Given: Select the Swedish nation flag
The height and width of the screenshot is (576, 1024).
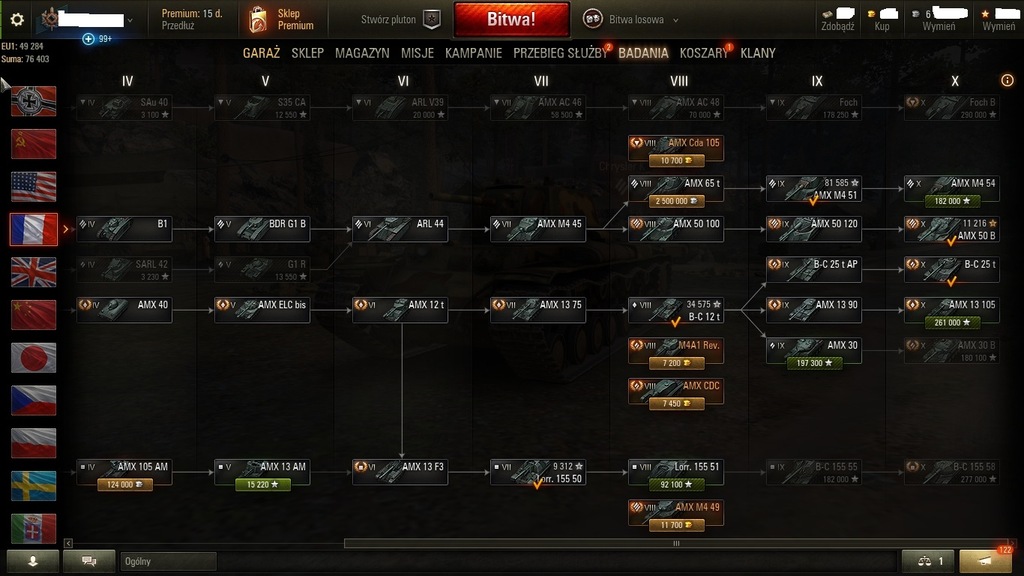Looking at the screenshot, I should pos(33,486).
